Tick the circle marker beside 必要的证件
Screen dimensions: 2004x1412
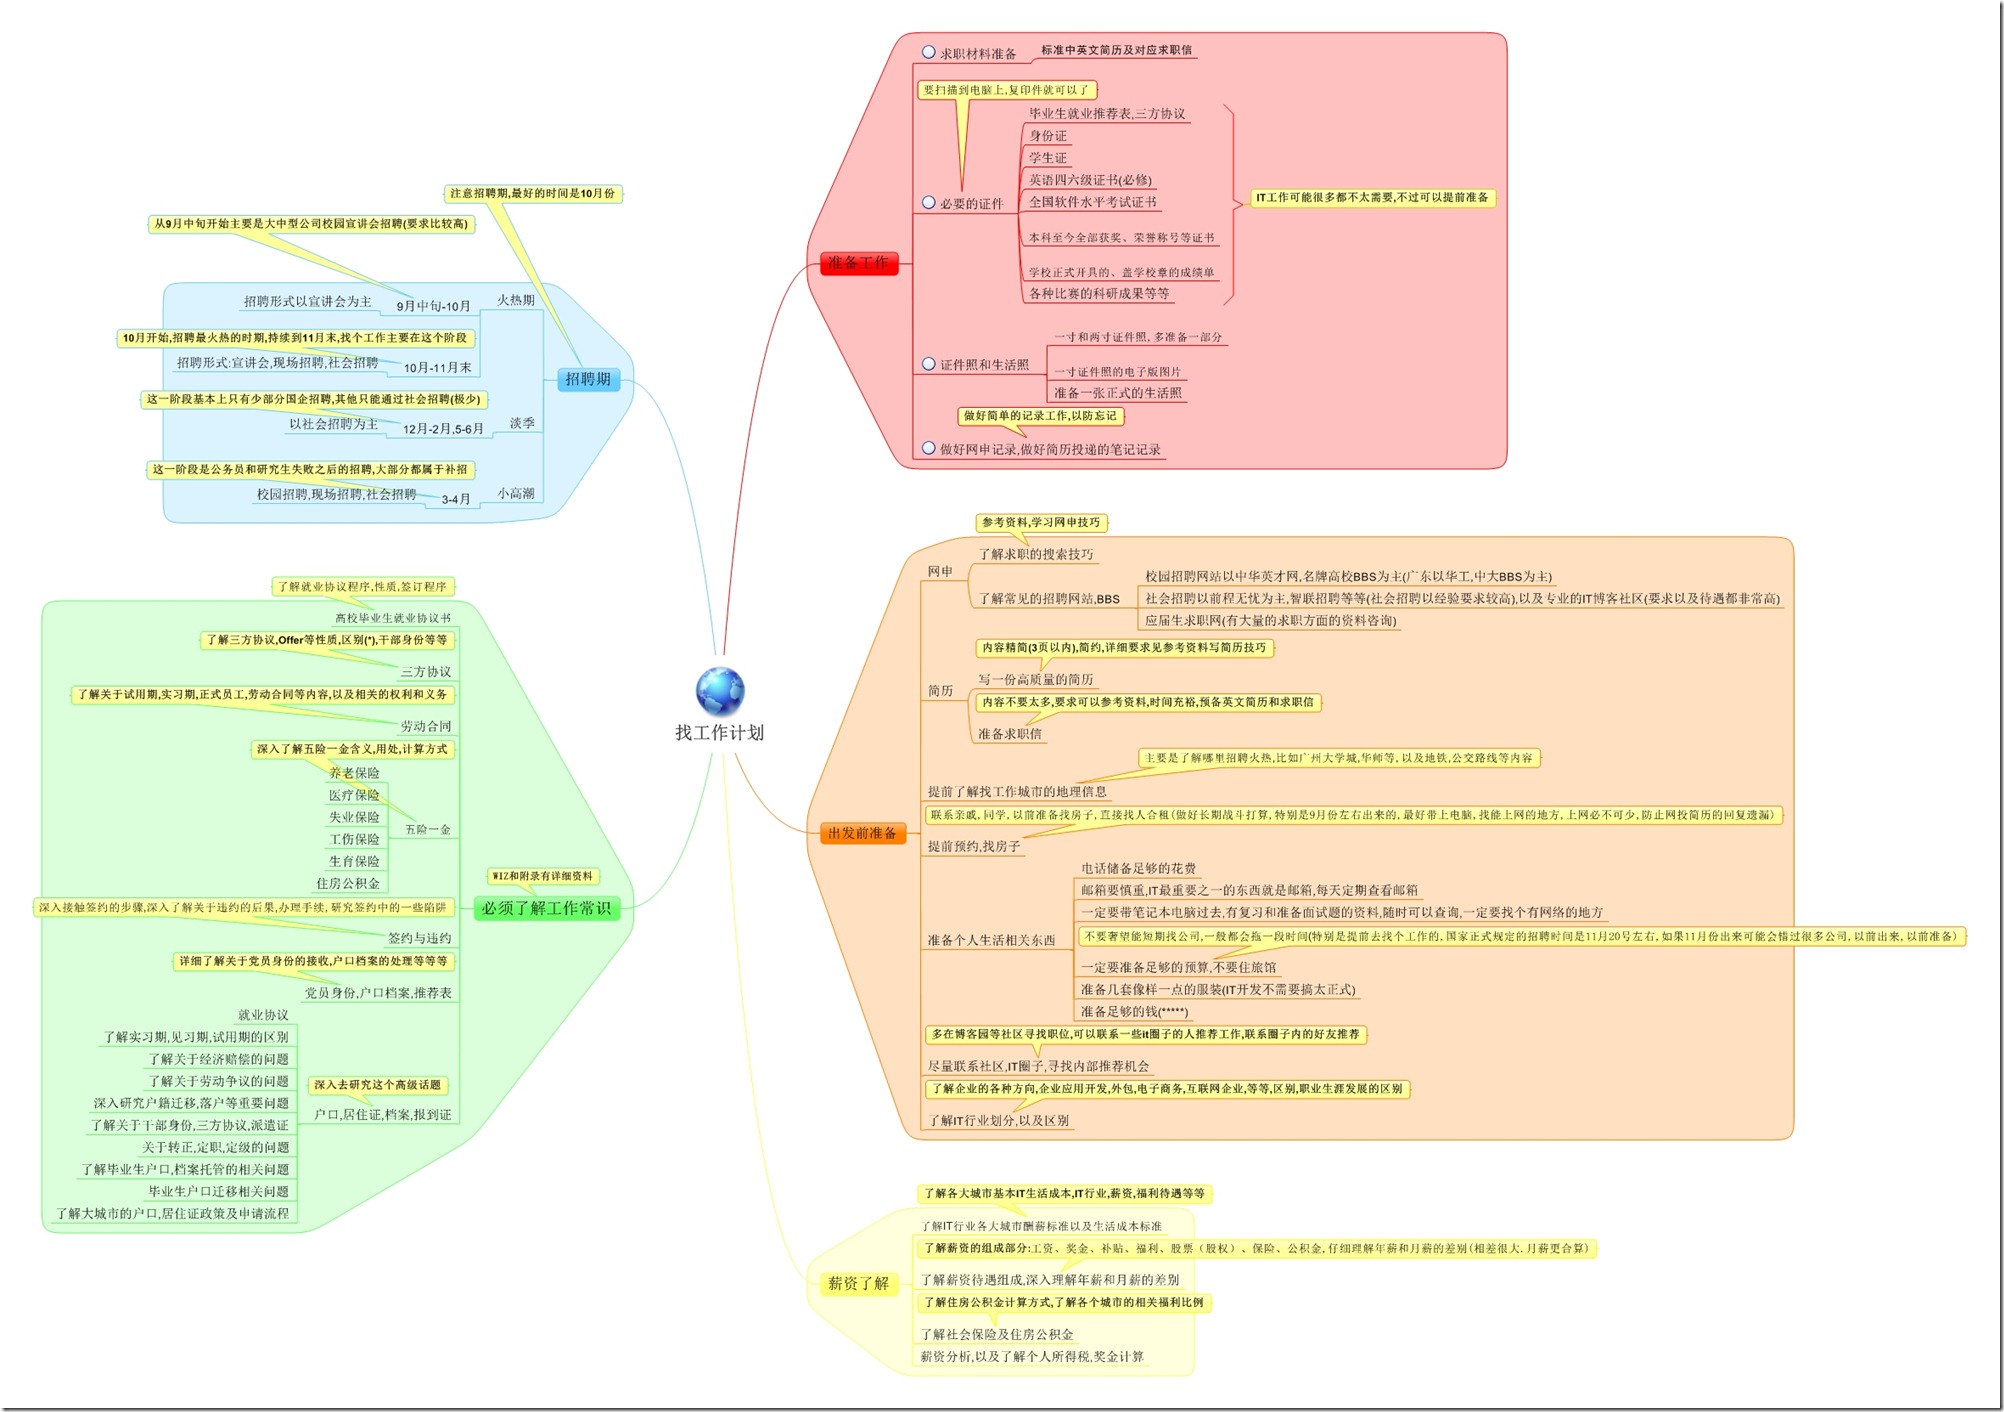[929, 203]
